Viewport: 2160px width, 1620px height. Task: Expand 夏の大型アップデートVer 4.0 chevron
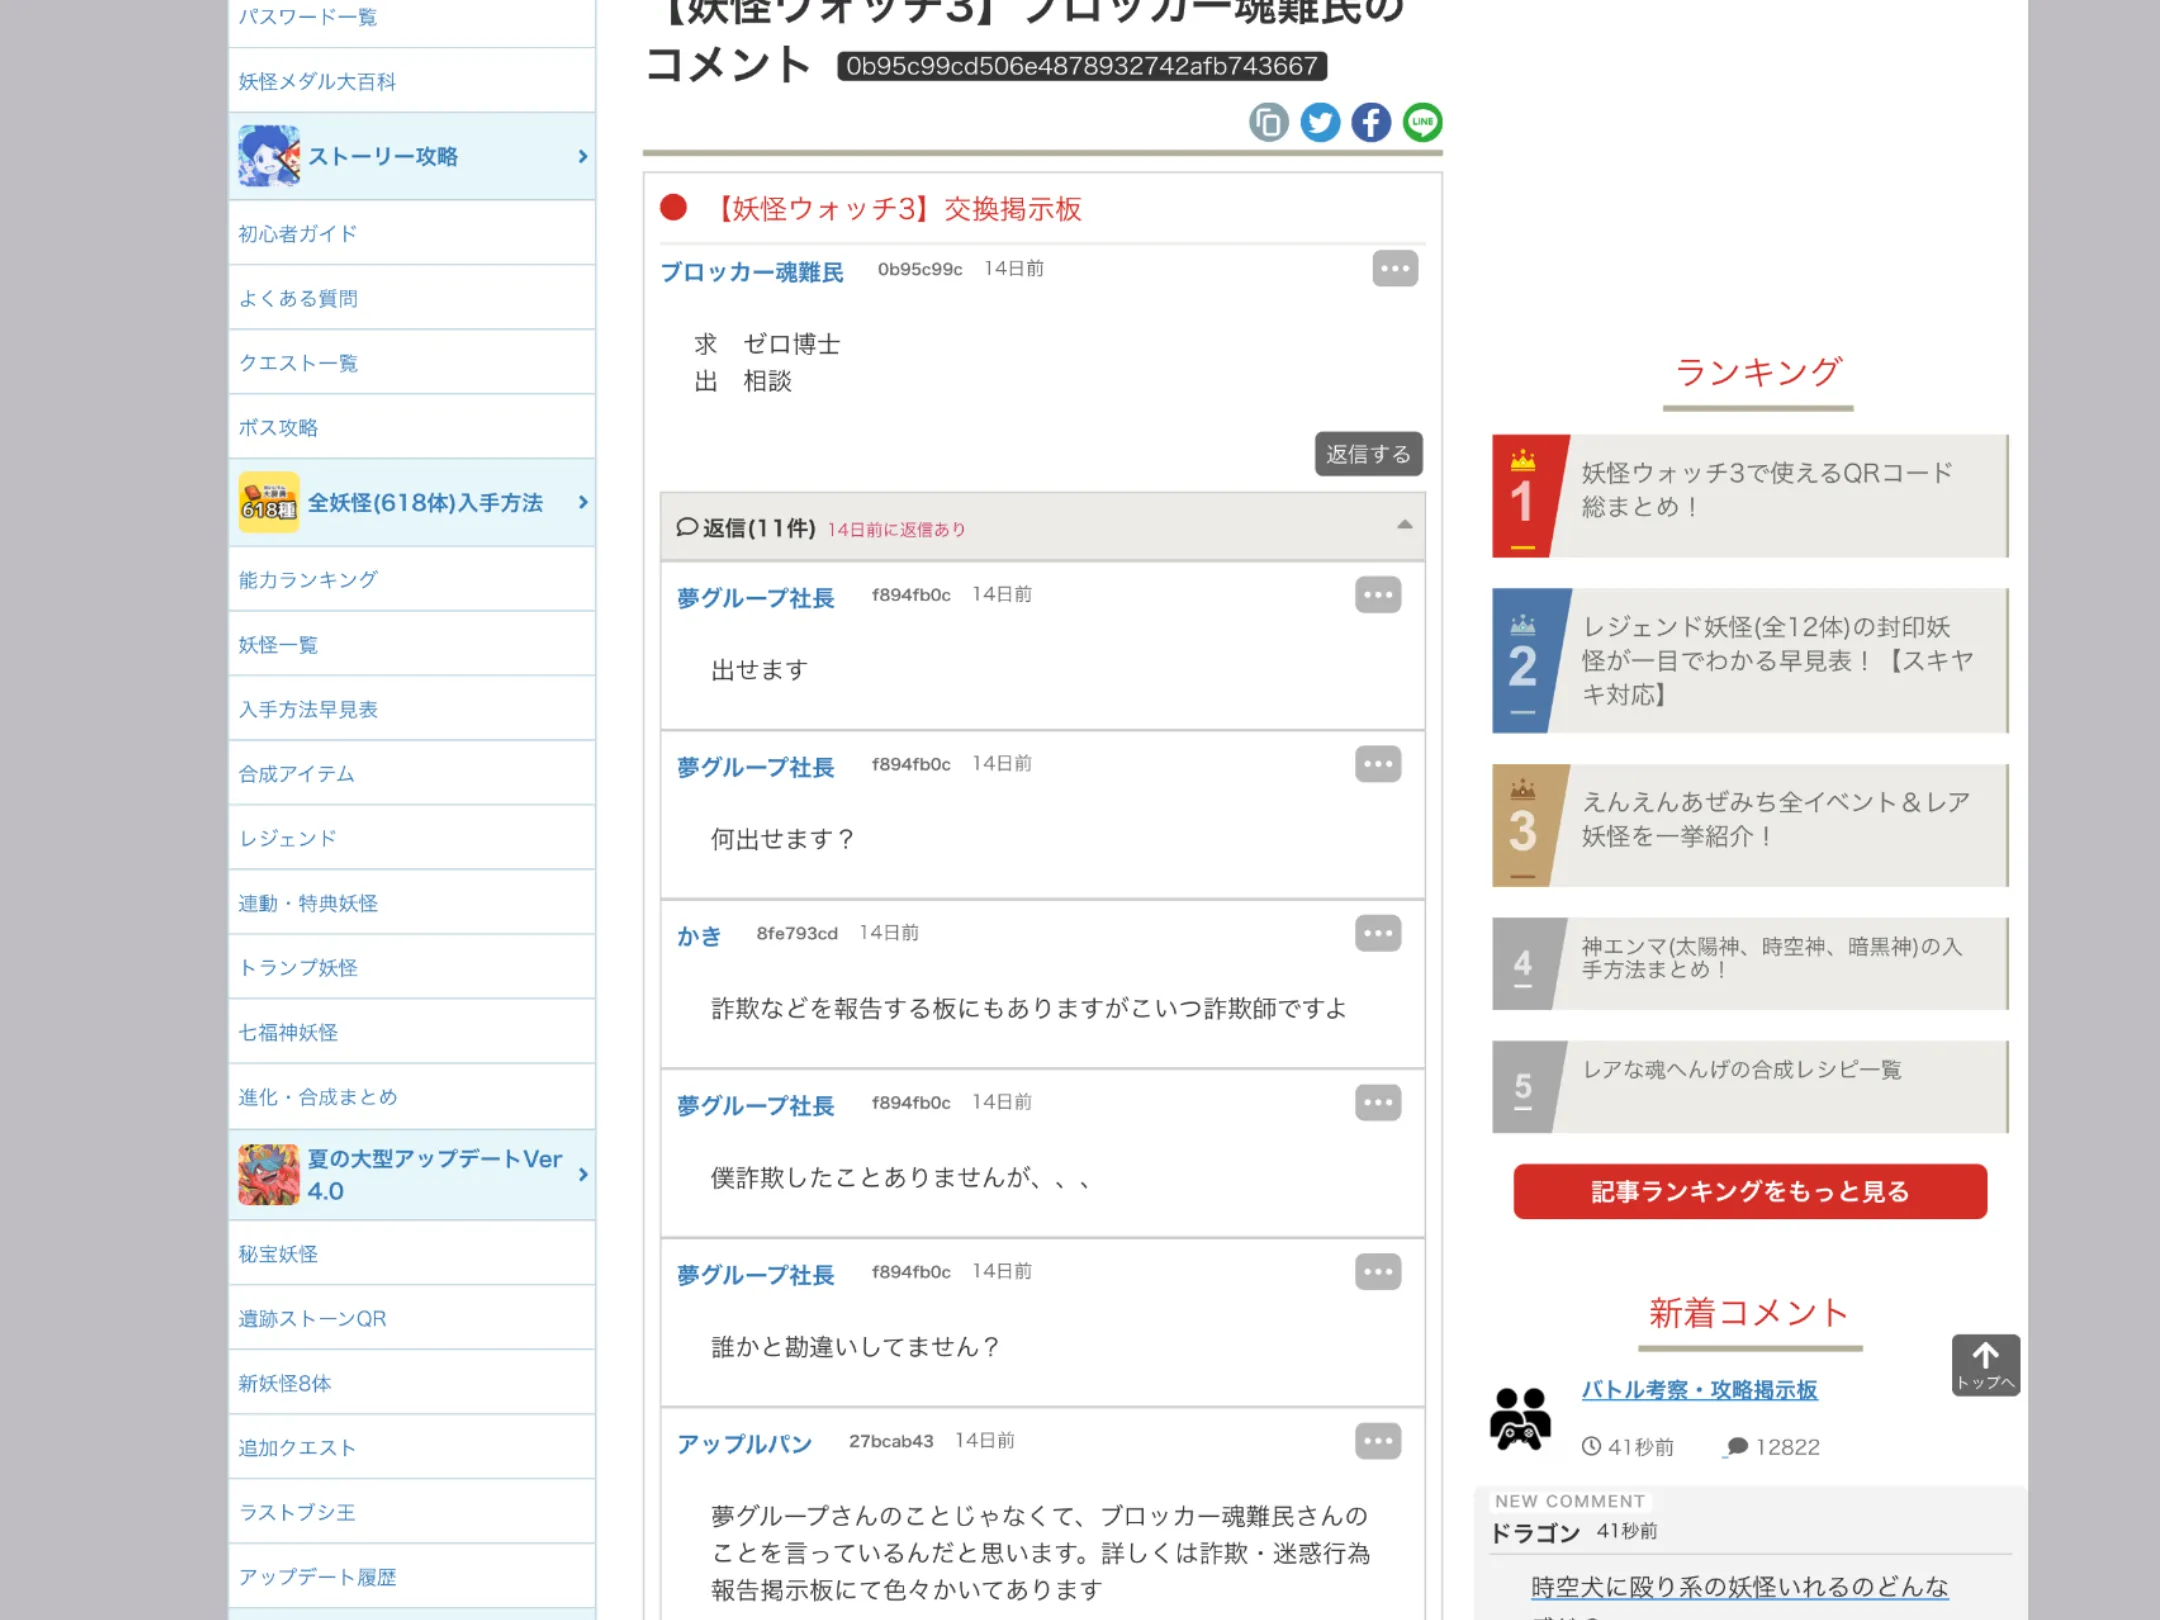pos(583,1175)
